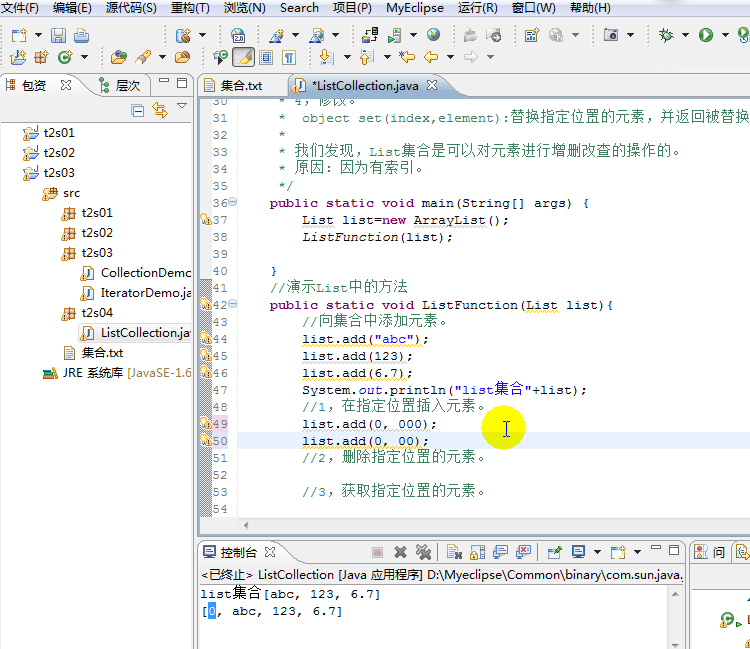Click Remove Launch X in console
The height and width of the screenshot is (649, 750).
tap(400, 552)
